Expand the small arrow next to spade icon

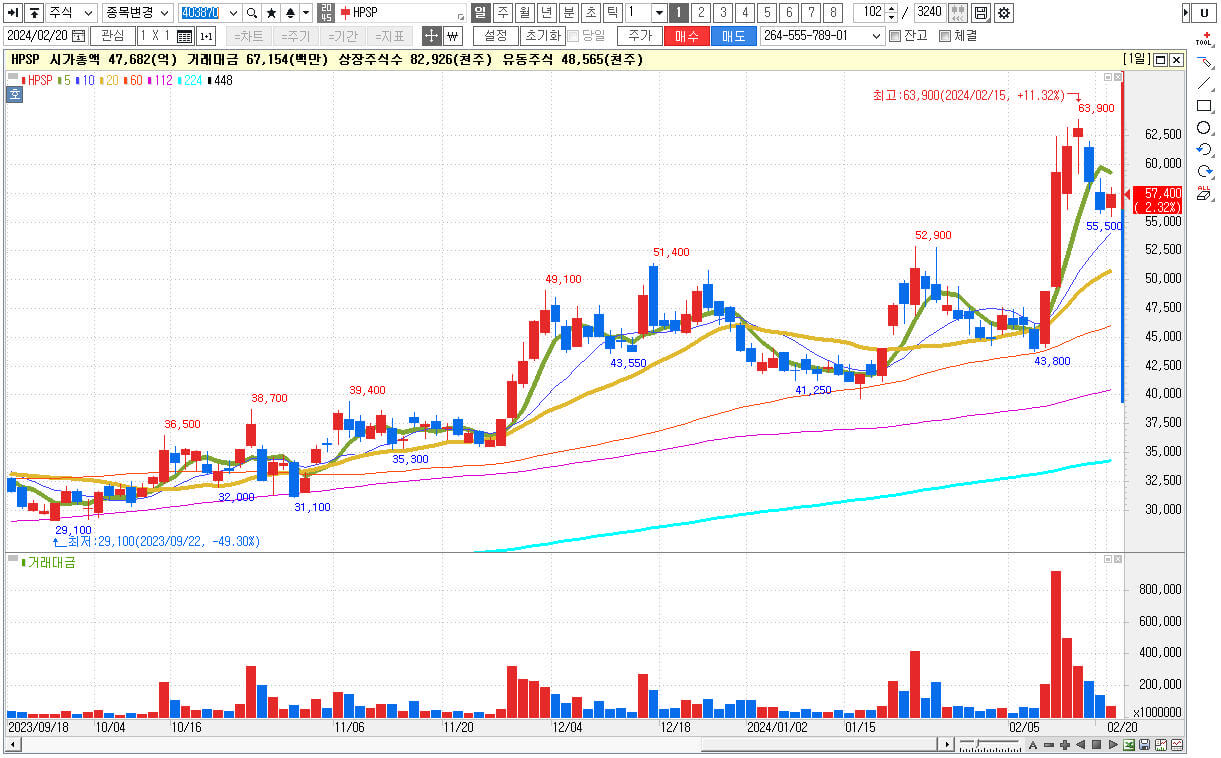(x=306, y=13)
